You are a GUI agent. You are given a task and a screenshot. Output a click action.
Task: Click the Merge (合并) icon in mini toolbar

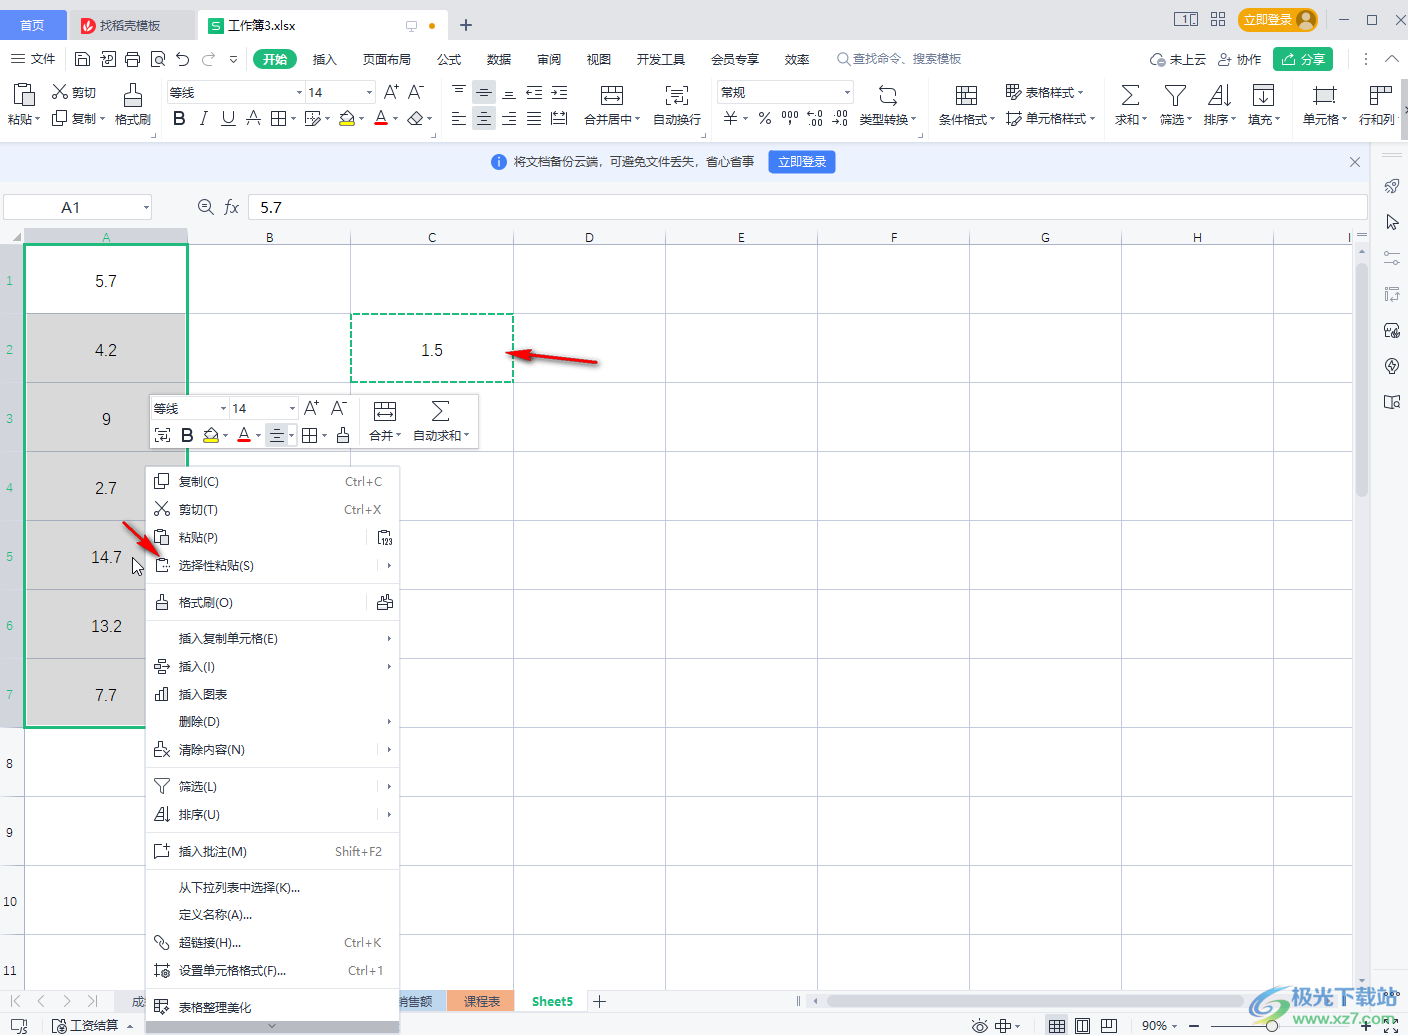385,411
